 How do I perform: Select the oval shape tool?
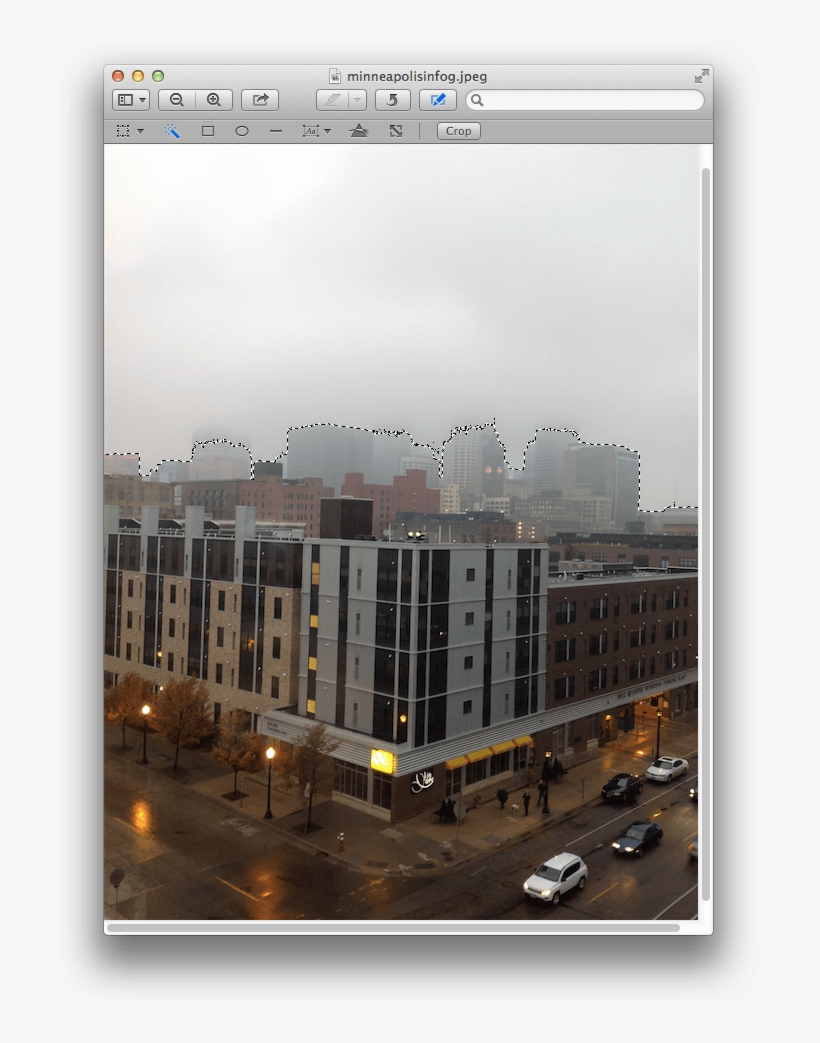point(241,130)
